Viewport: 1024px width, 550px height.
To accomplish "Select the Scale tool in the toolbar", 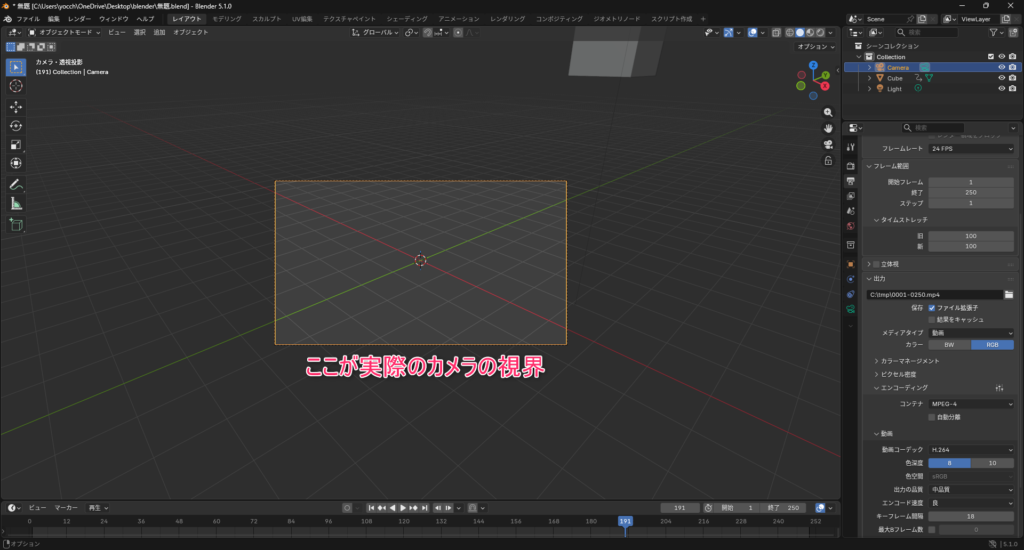I will (16, 144).
